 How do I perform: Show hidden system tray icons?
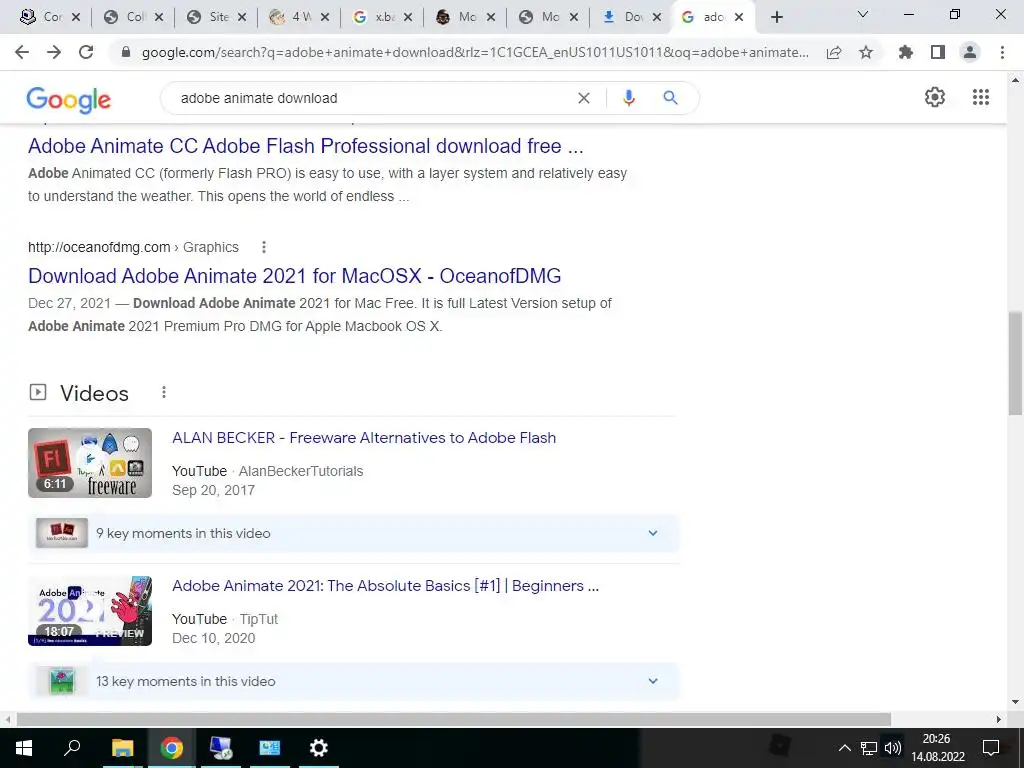[x=844, y=748]
